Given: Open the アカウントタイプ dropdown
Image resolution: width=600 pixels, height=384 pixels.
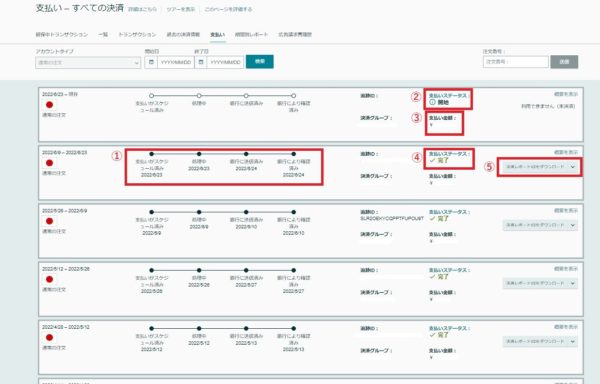Looking at the screenshot, I should click(x=88, y=62).
